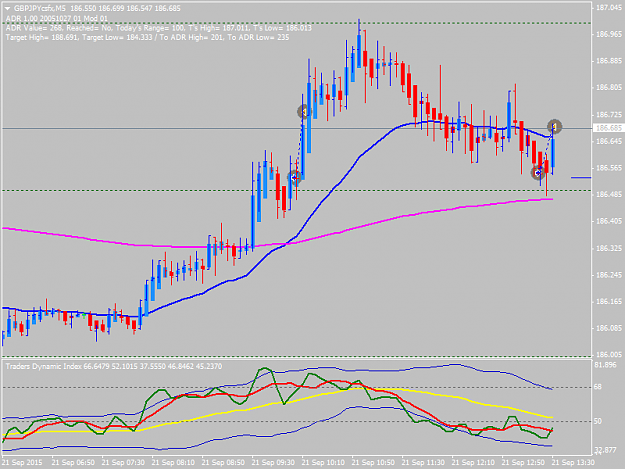Screen dimensions: 625x469
Task: Click the '21 Sep 07:30' time axis label
Action: tap(123, 463)
